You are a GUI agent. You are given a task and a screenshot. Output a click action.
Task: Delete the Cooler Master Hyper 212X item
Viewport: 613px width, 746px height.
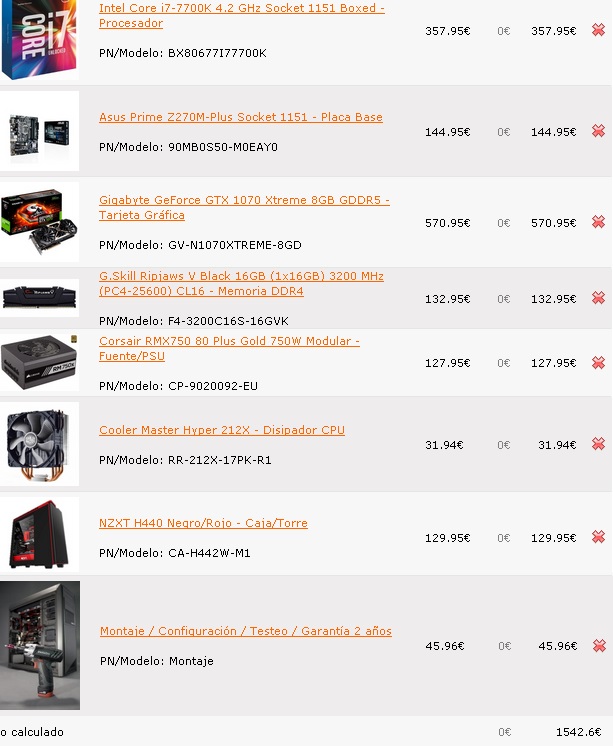pos(598,444)
